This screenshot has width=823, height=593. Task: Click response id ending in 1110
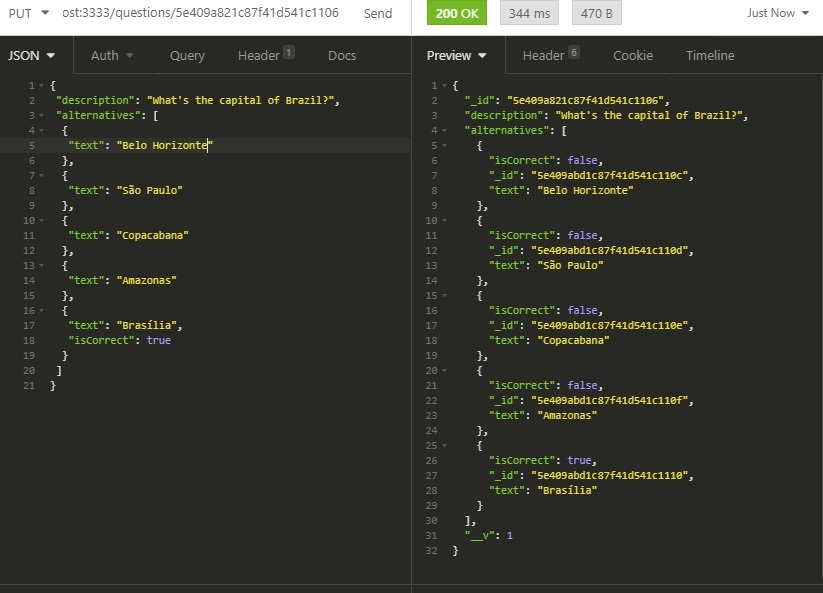click(x=609, y=475)
